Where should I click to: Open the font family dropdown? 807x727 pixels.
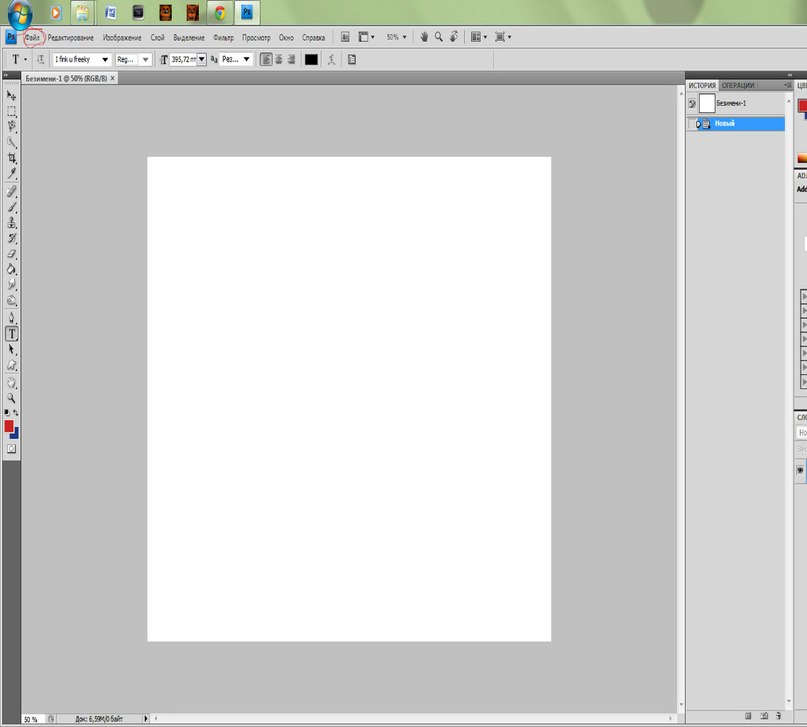(105, 60)
